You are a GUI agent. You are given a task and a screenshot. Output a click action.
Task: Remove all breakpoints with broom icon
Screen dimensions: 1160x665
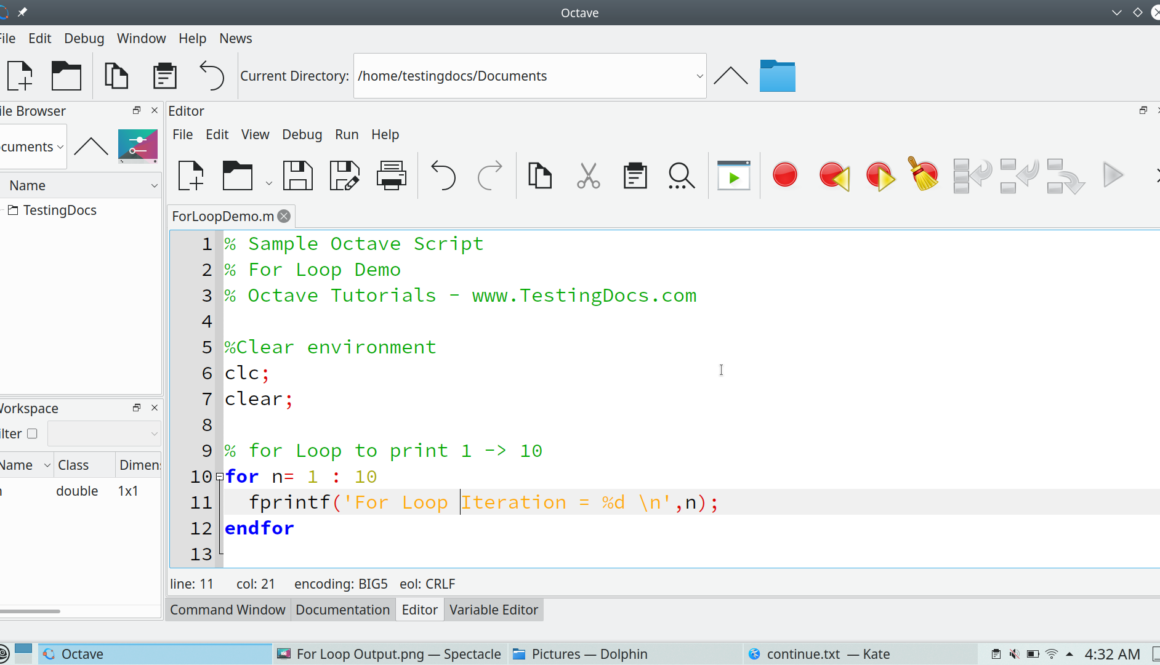tap(923, 174)
